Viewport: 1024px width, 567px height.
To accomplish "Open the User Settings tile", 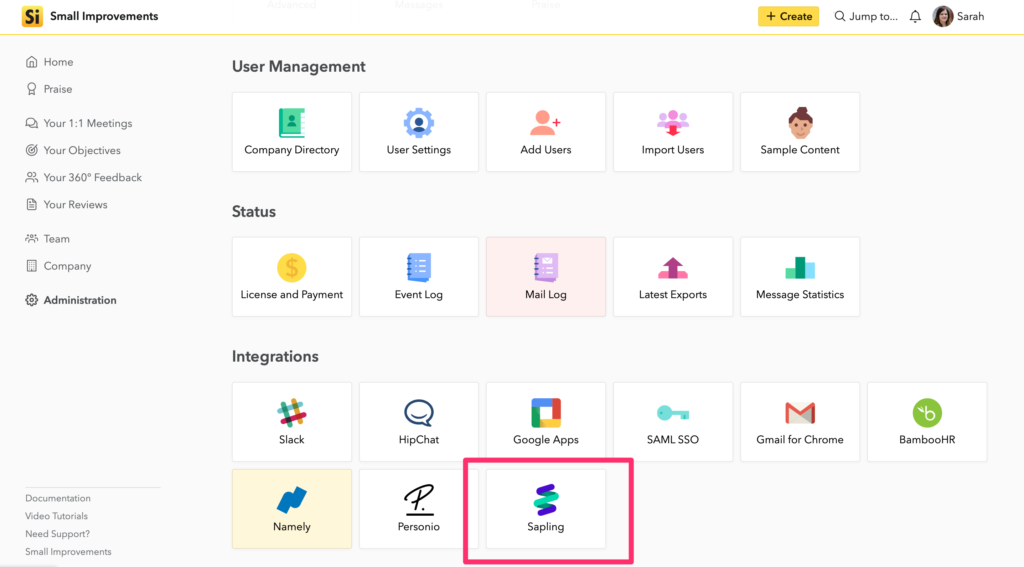I will pyautogui.click(x=419, y=132).
